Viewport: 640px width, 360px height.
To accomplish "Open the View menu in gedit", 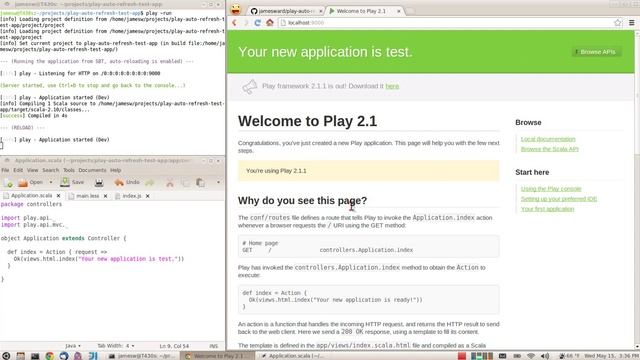I will tap(32, 170).
